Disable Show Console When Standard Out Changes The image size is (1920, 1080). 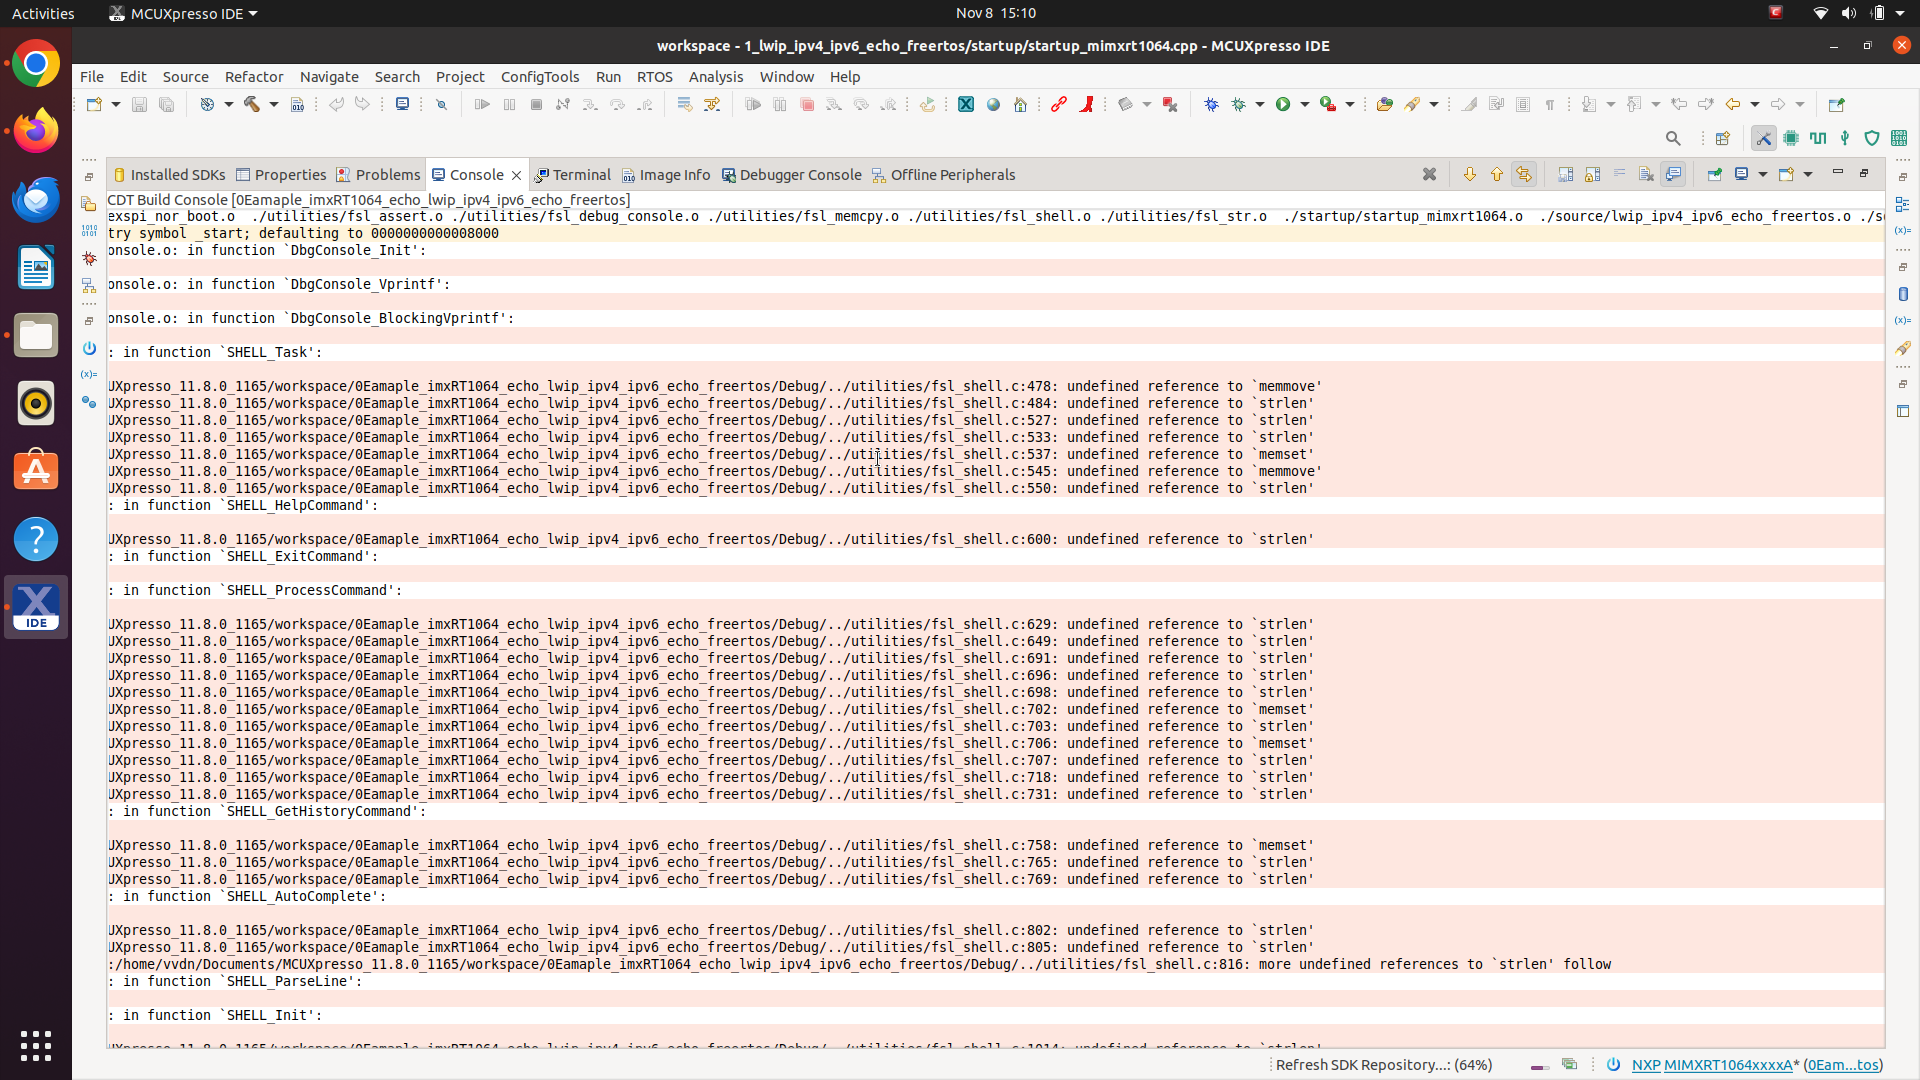point(1675,173)
